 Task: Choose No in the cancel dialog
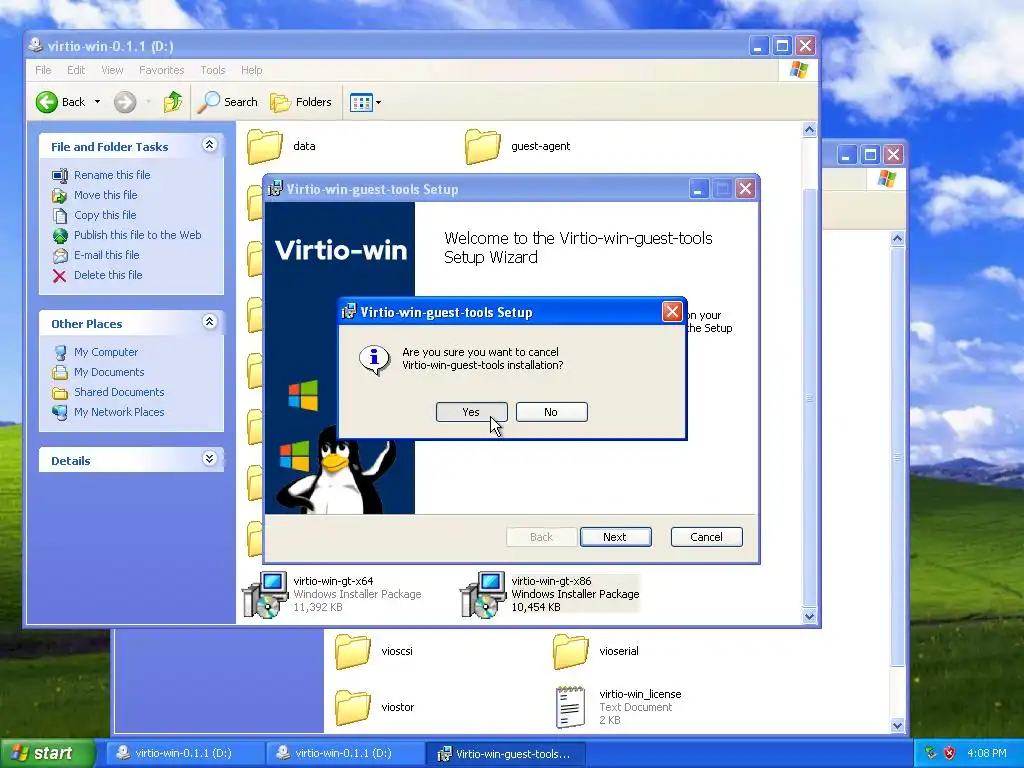(551, 412)
